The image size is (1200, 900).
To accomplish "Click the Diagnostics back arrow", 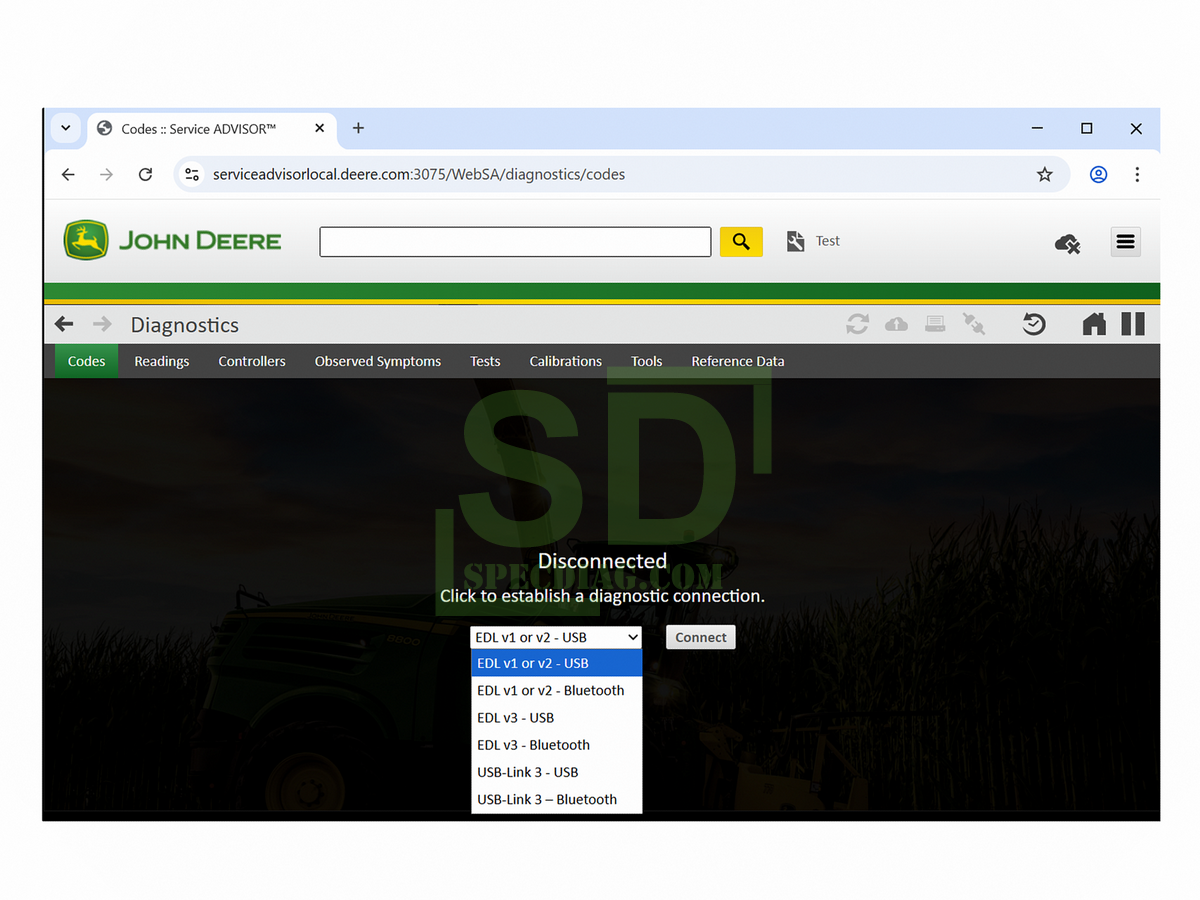I will (x=64, y=324).
